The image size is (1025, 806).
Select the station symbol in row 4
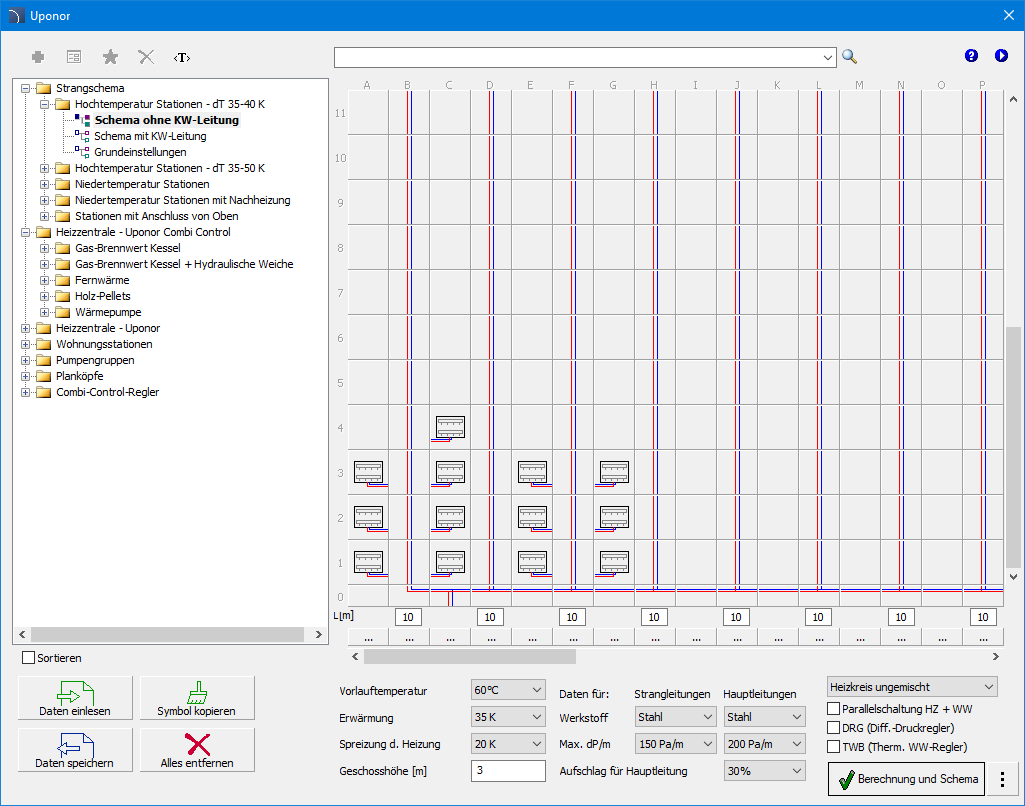450,428
